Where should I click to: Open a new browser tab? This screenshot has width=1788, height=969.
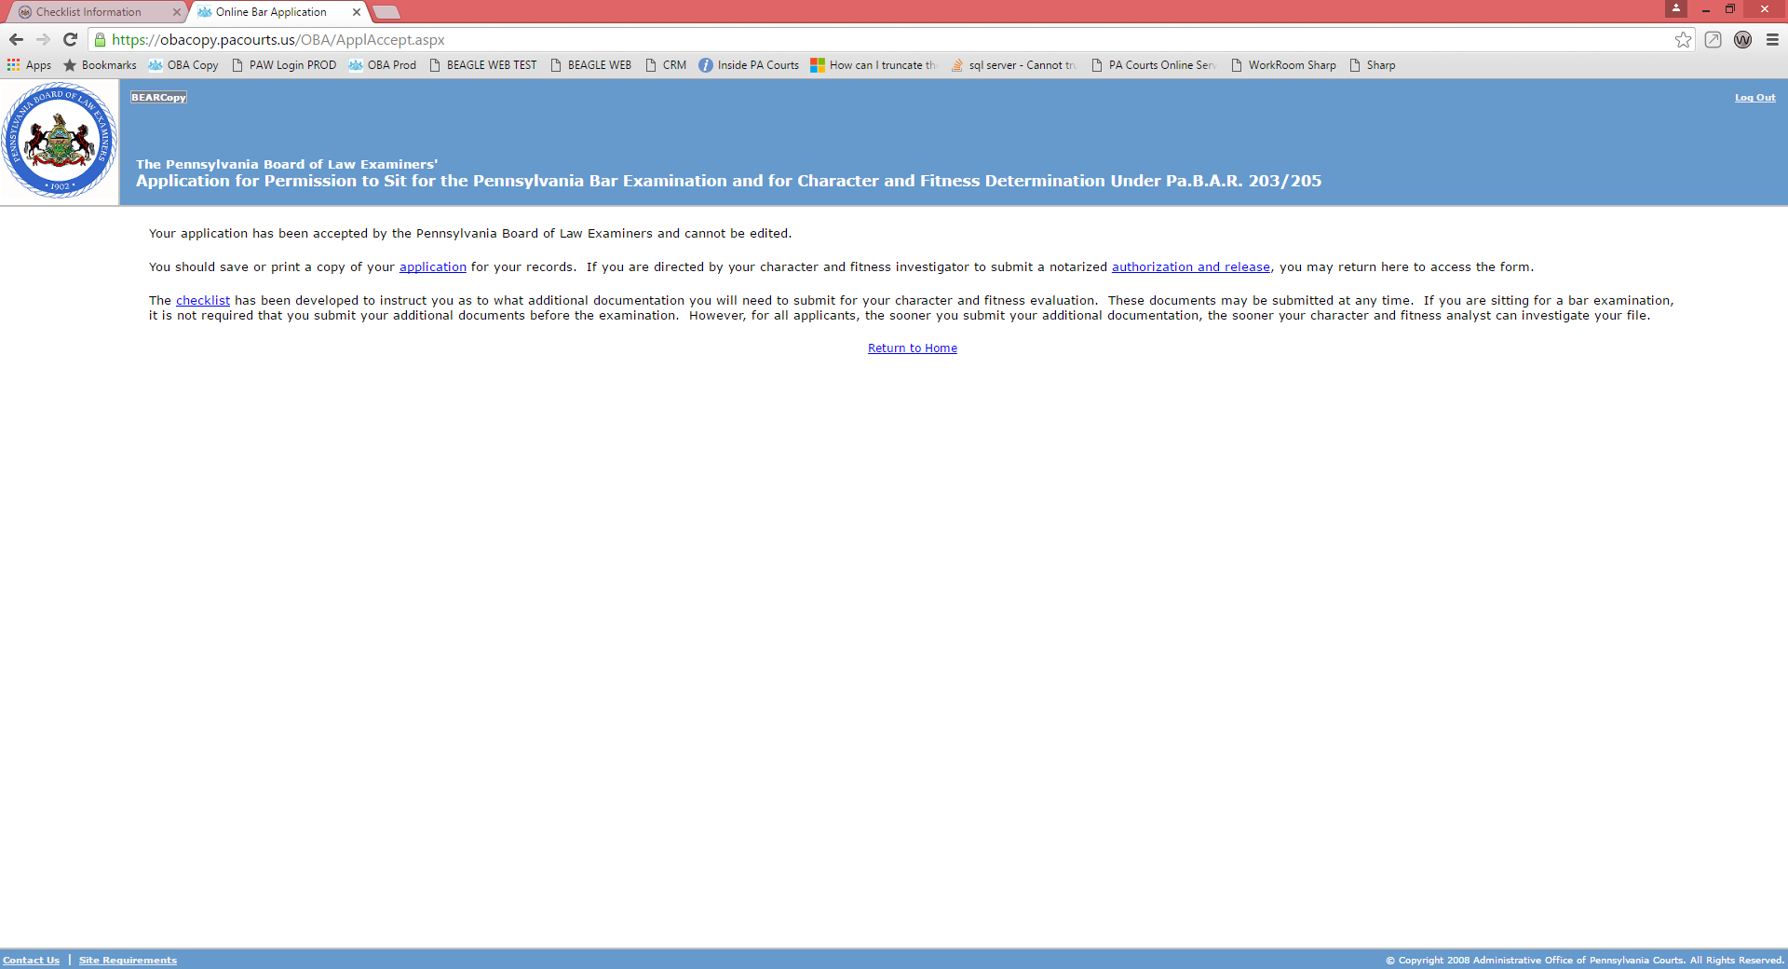pyautogui.click(x=386, y=12)
